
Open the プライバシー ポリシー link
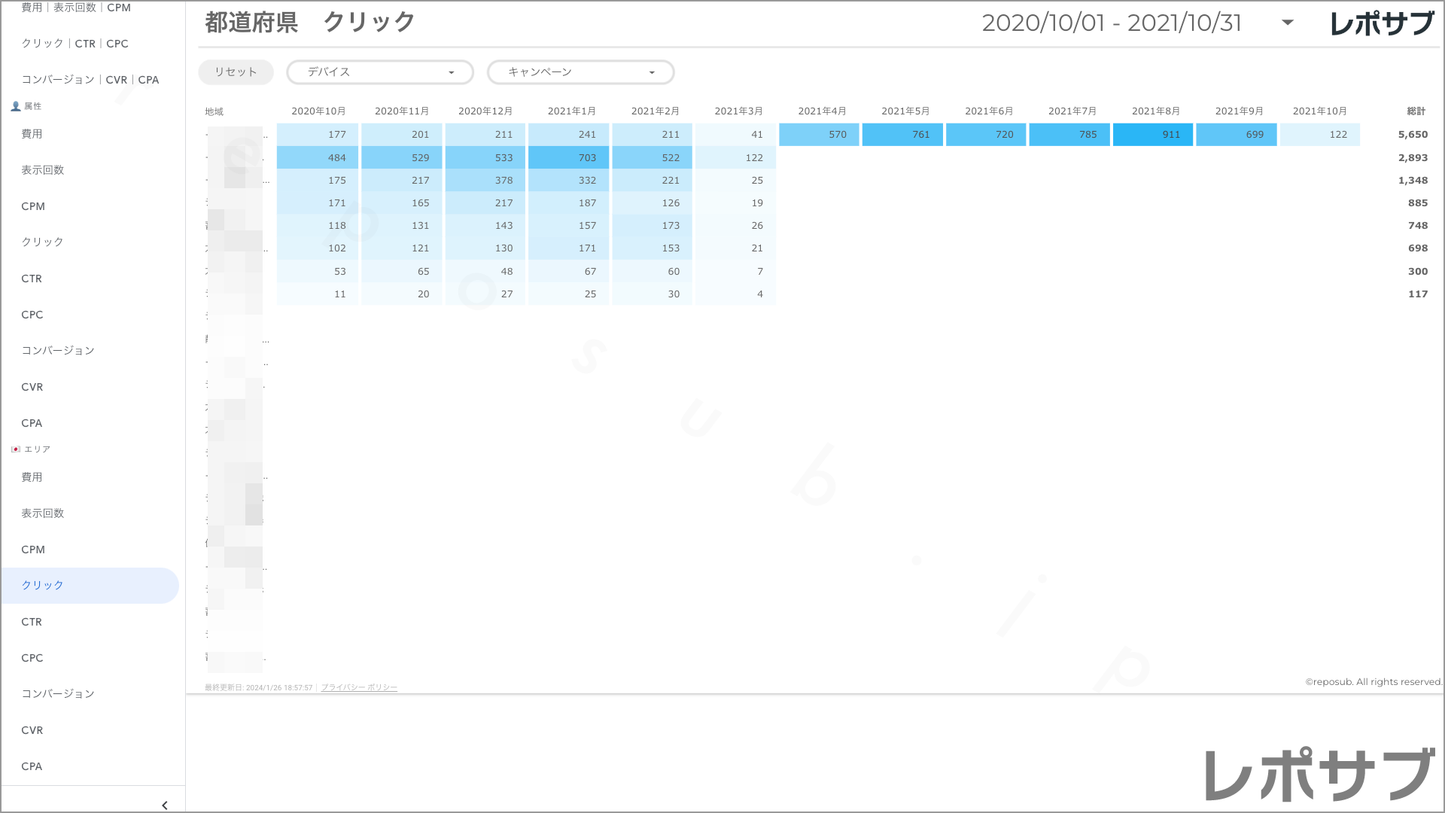359,688
